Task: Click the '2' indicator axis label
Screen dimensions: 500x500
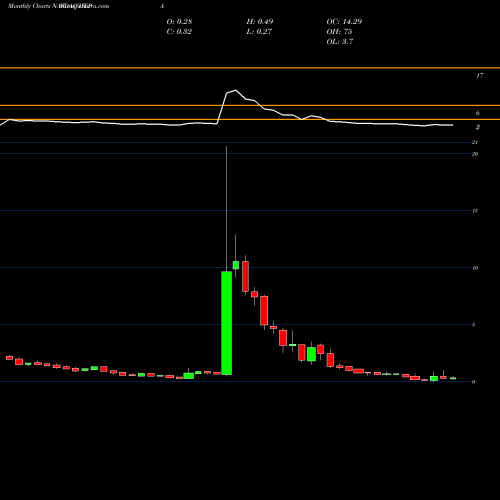Action: point(478,127)
